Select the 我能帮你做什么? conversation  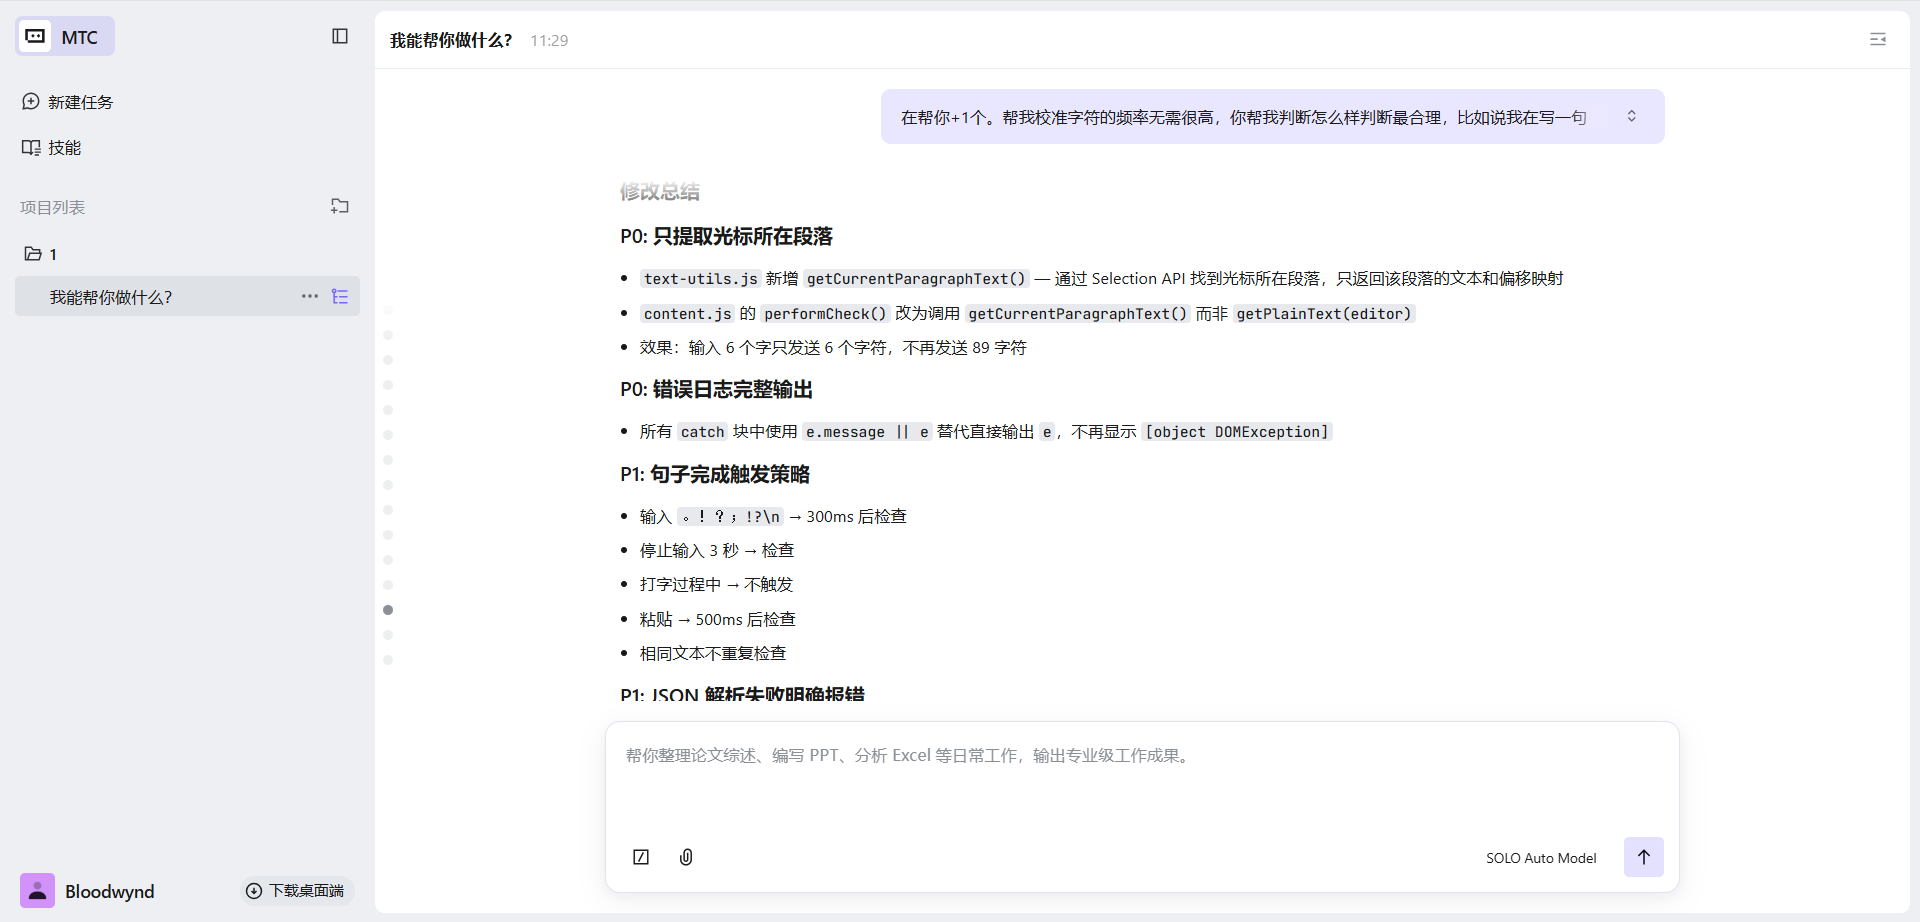pyautogui.click(x=111, y=297)
